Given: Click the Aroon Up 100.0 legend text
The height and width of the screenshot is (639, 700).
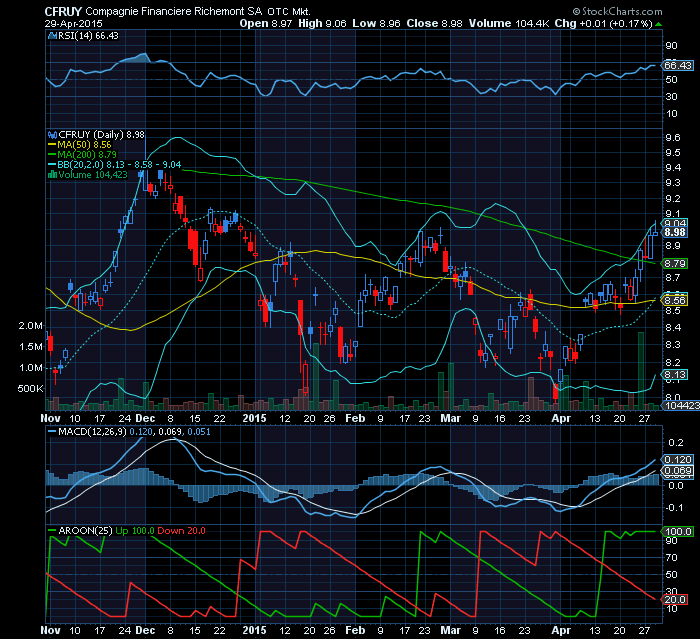Looking at the screenshot, I should pyautogui.click(x=135, y=531).
